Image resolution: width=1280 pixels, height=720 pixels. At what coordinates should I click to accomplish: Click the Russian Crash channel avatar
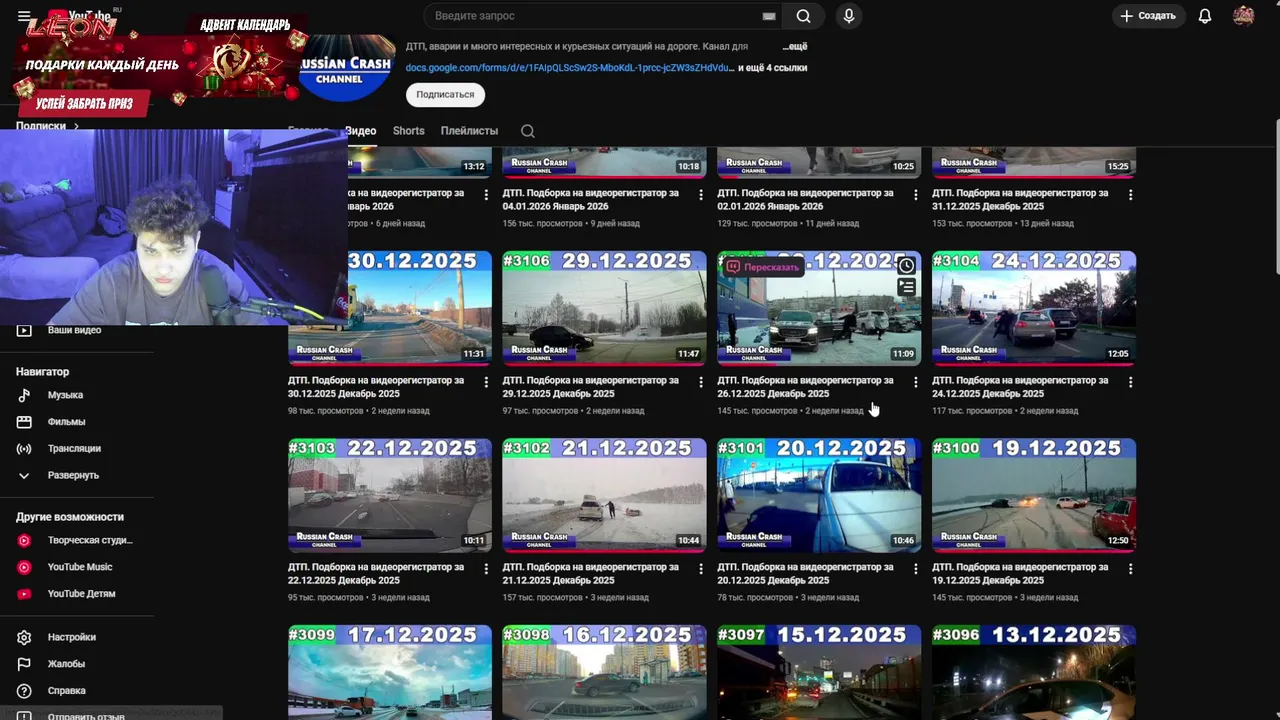(347, 68)
